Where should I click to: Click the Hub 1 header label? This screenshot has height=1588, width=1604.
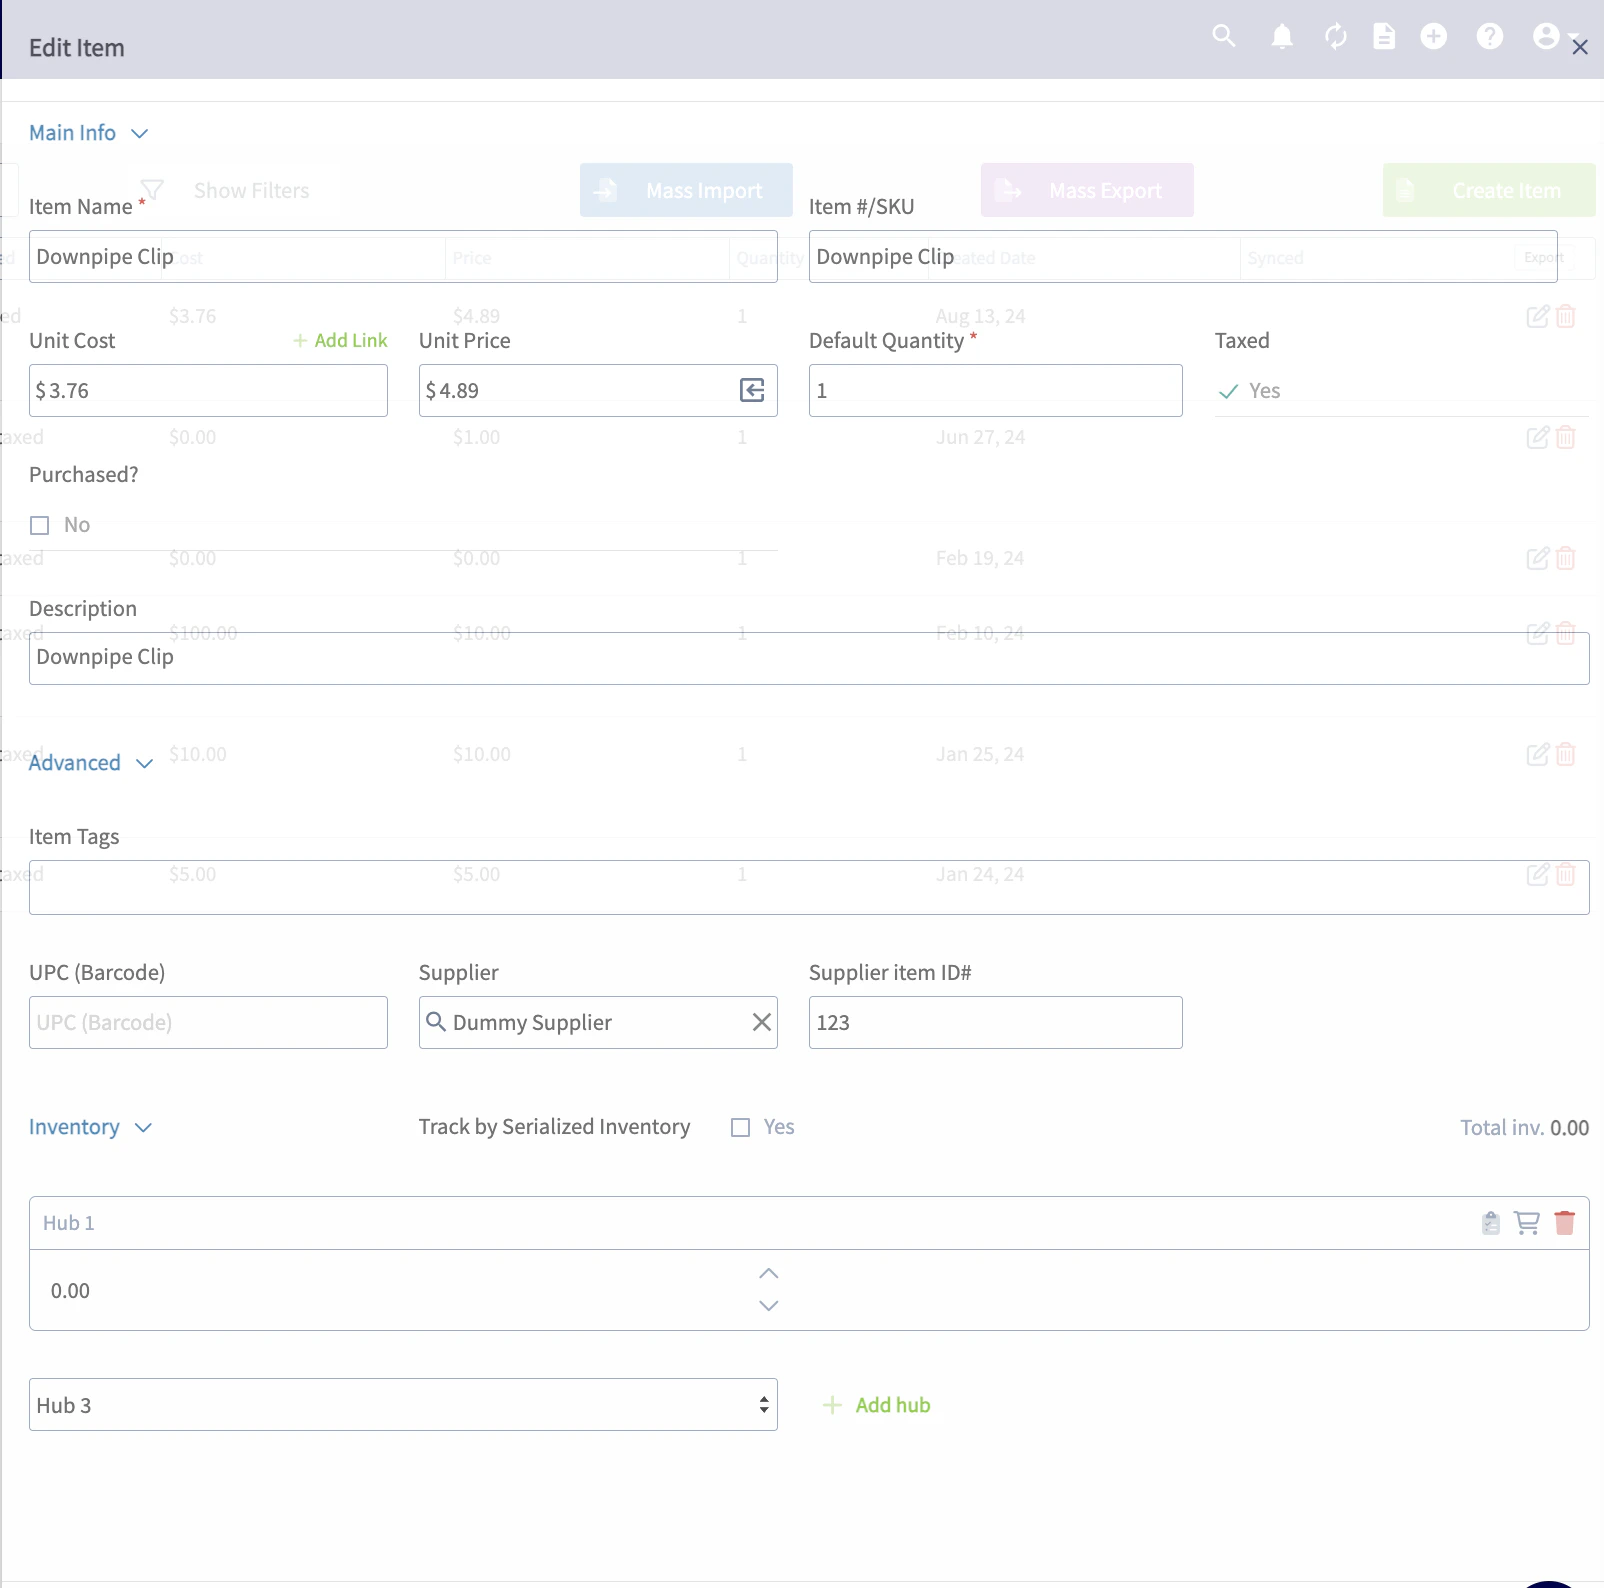tap(69, 1223)
